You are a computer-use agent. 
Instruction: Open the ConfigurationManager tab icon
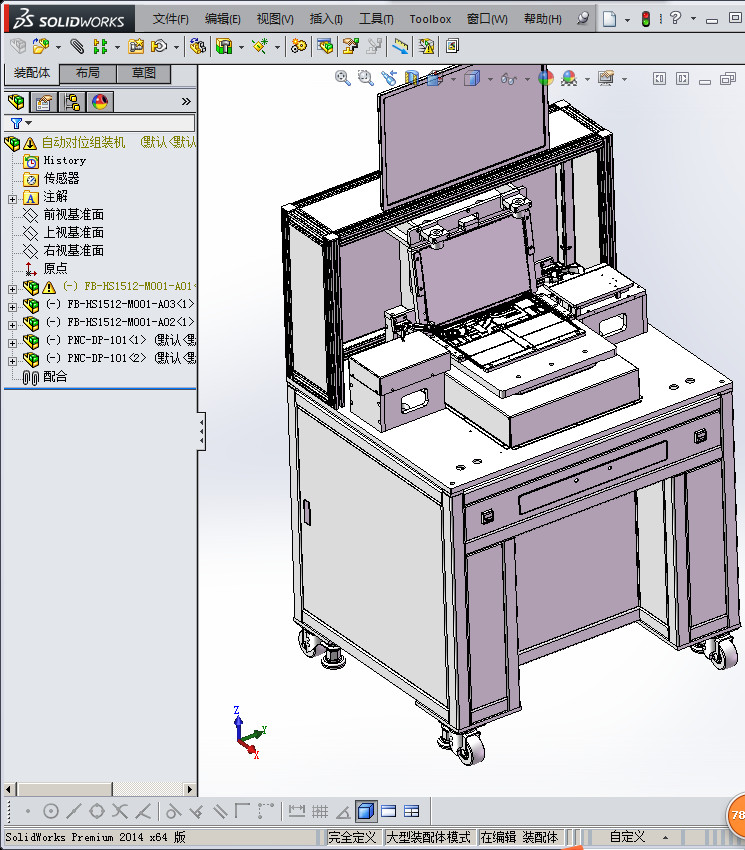[x=72, y=101]
